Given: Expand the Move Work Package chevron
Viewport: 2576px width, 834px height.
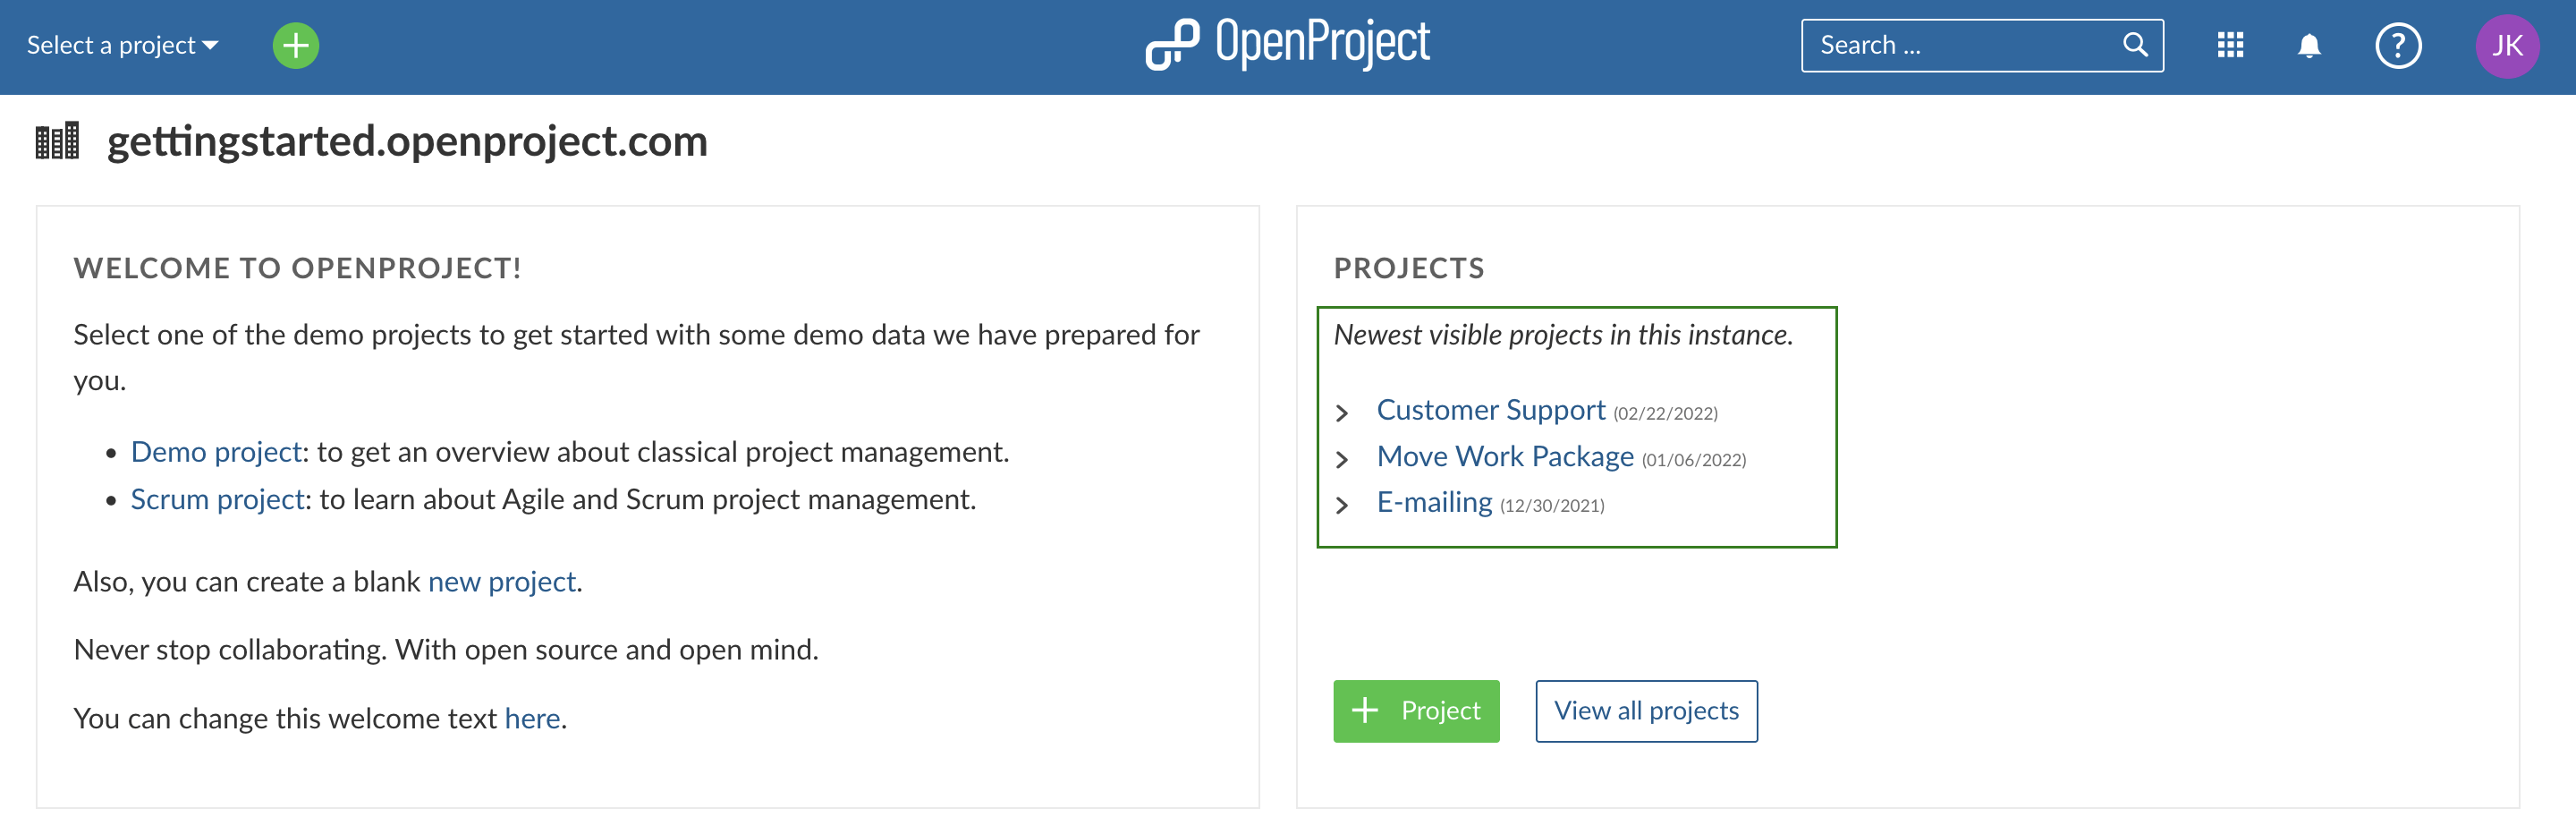Looking at the screenshot, I should pyautogui.click(x=1342, y=459).
